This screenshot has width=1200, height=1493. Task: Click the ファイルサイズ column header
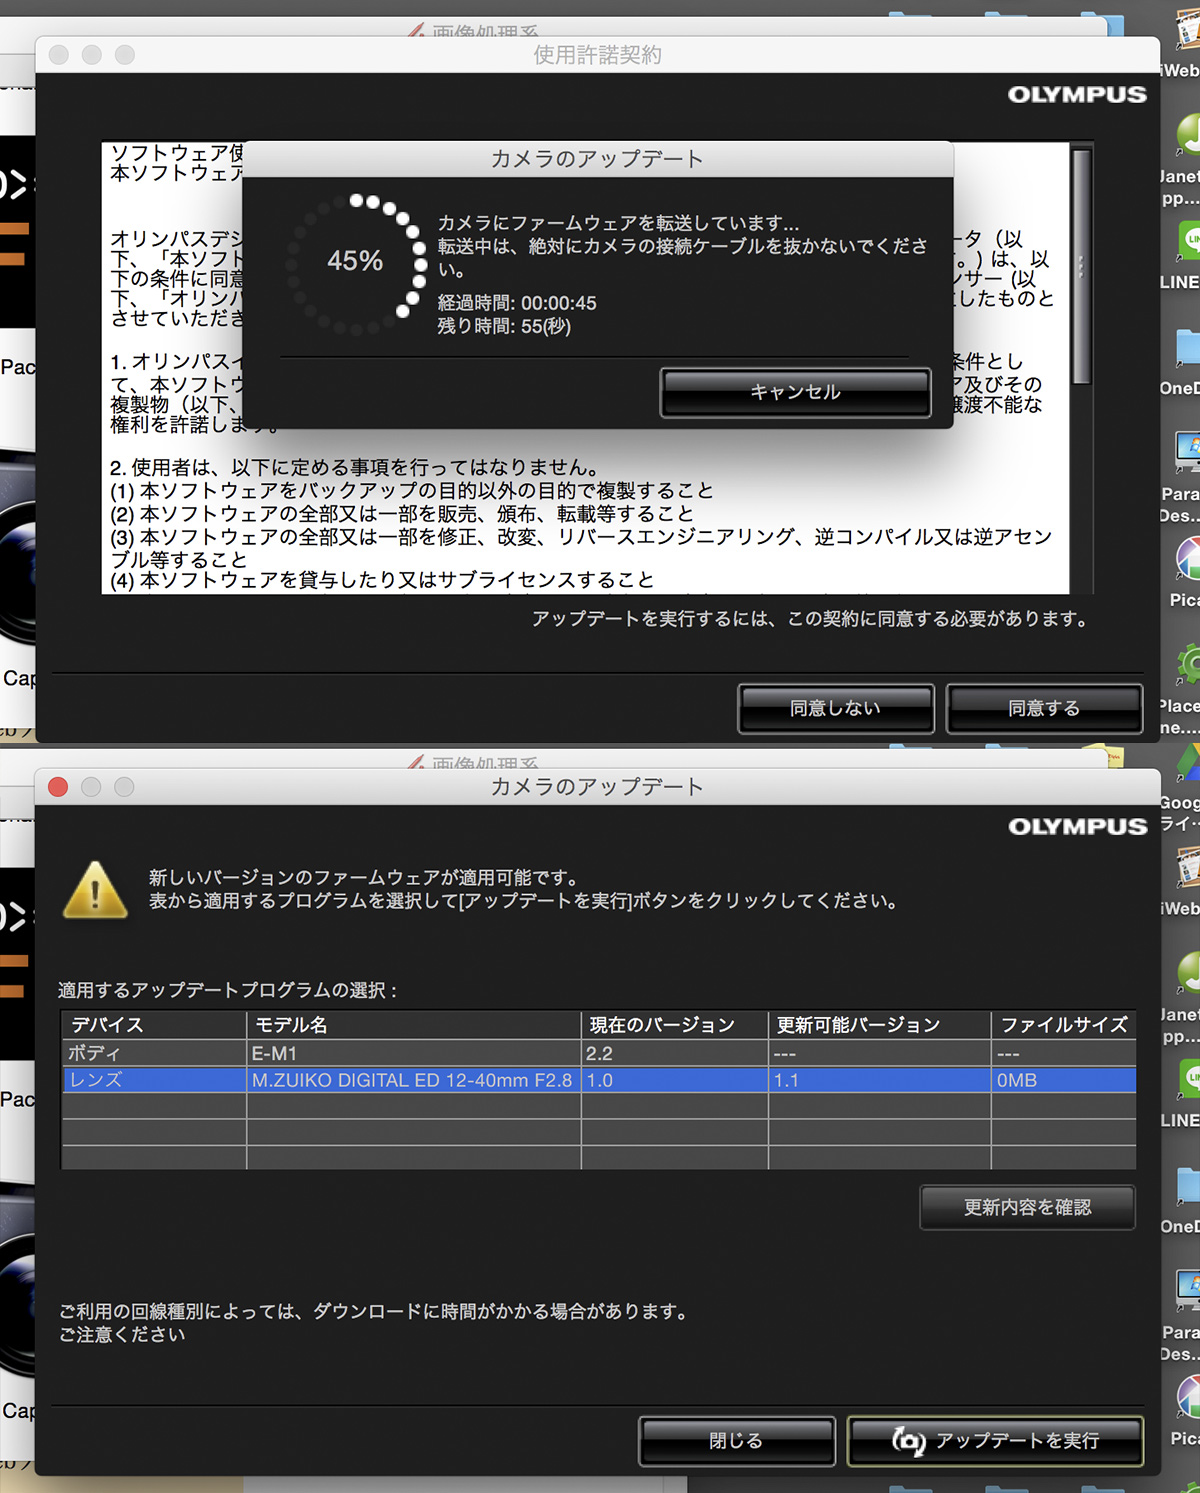[x=1063, y=1025]
